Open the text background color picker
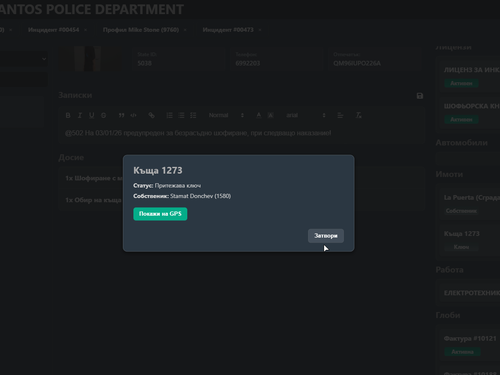 point(271,115)
